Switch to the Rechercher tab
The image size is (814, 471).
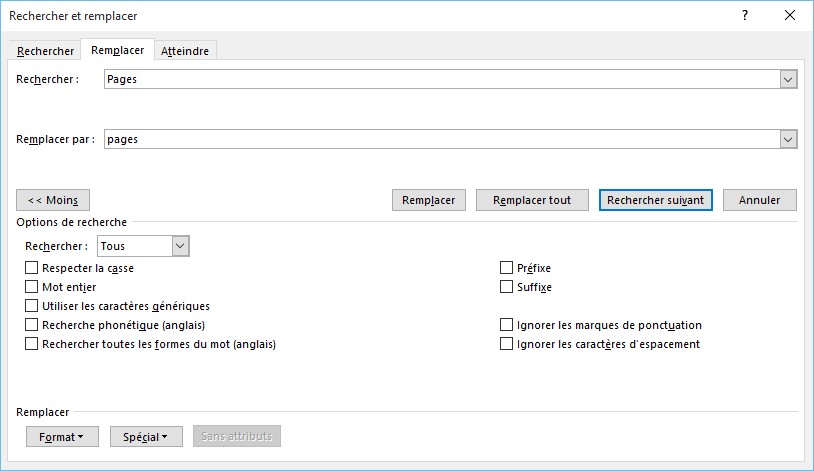coord(46,51)
